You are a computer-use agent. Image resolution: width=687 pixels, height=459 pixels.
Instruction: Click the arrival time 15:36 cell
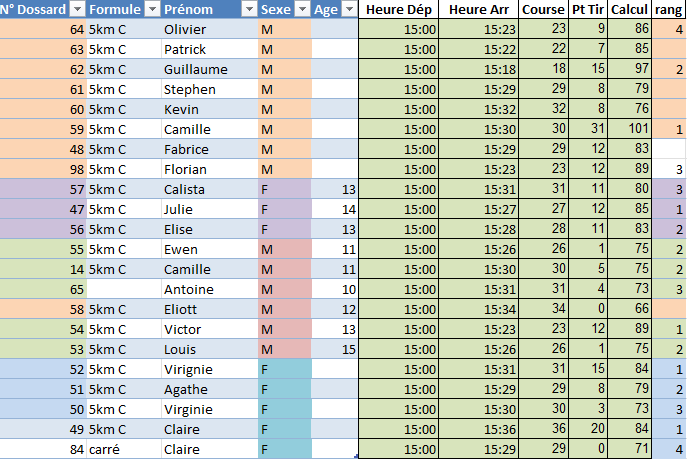pos(478,429)
